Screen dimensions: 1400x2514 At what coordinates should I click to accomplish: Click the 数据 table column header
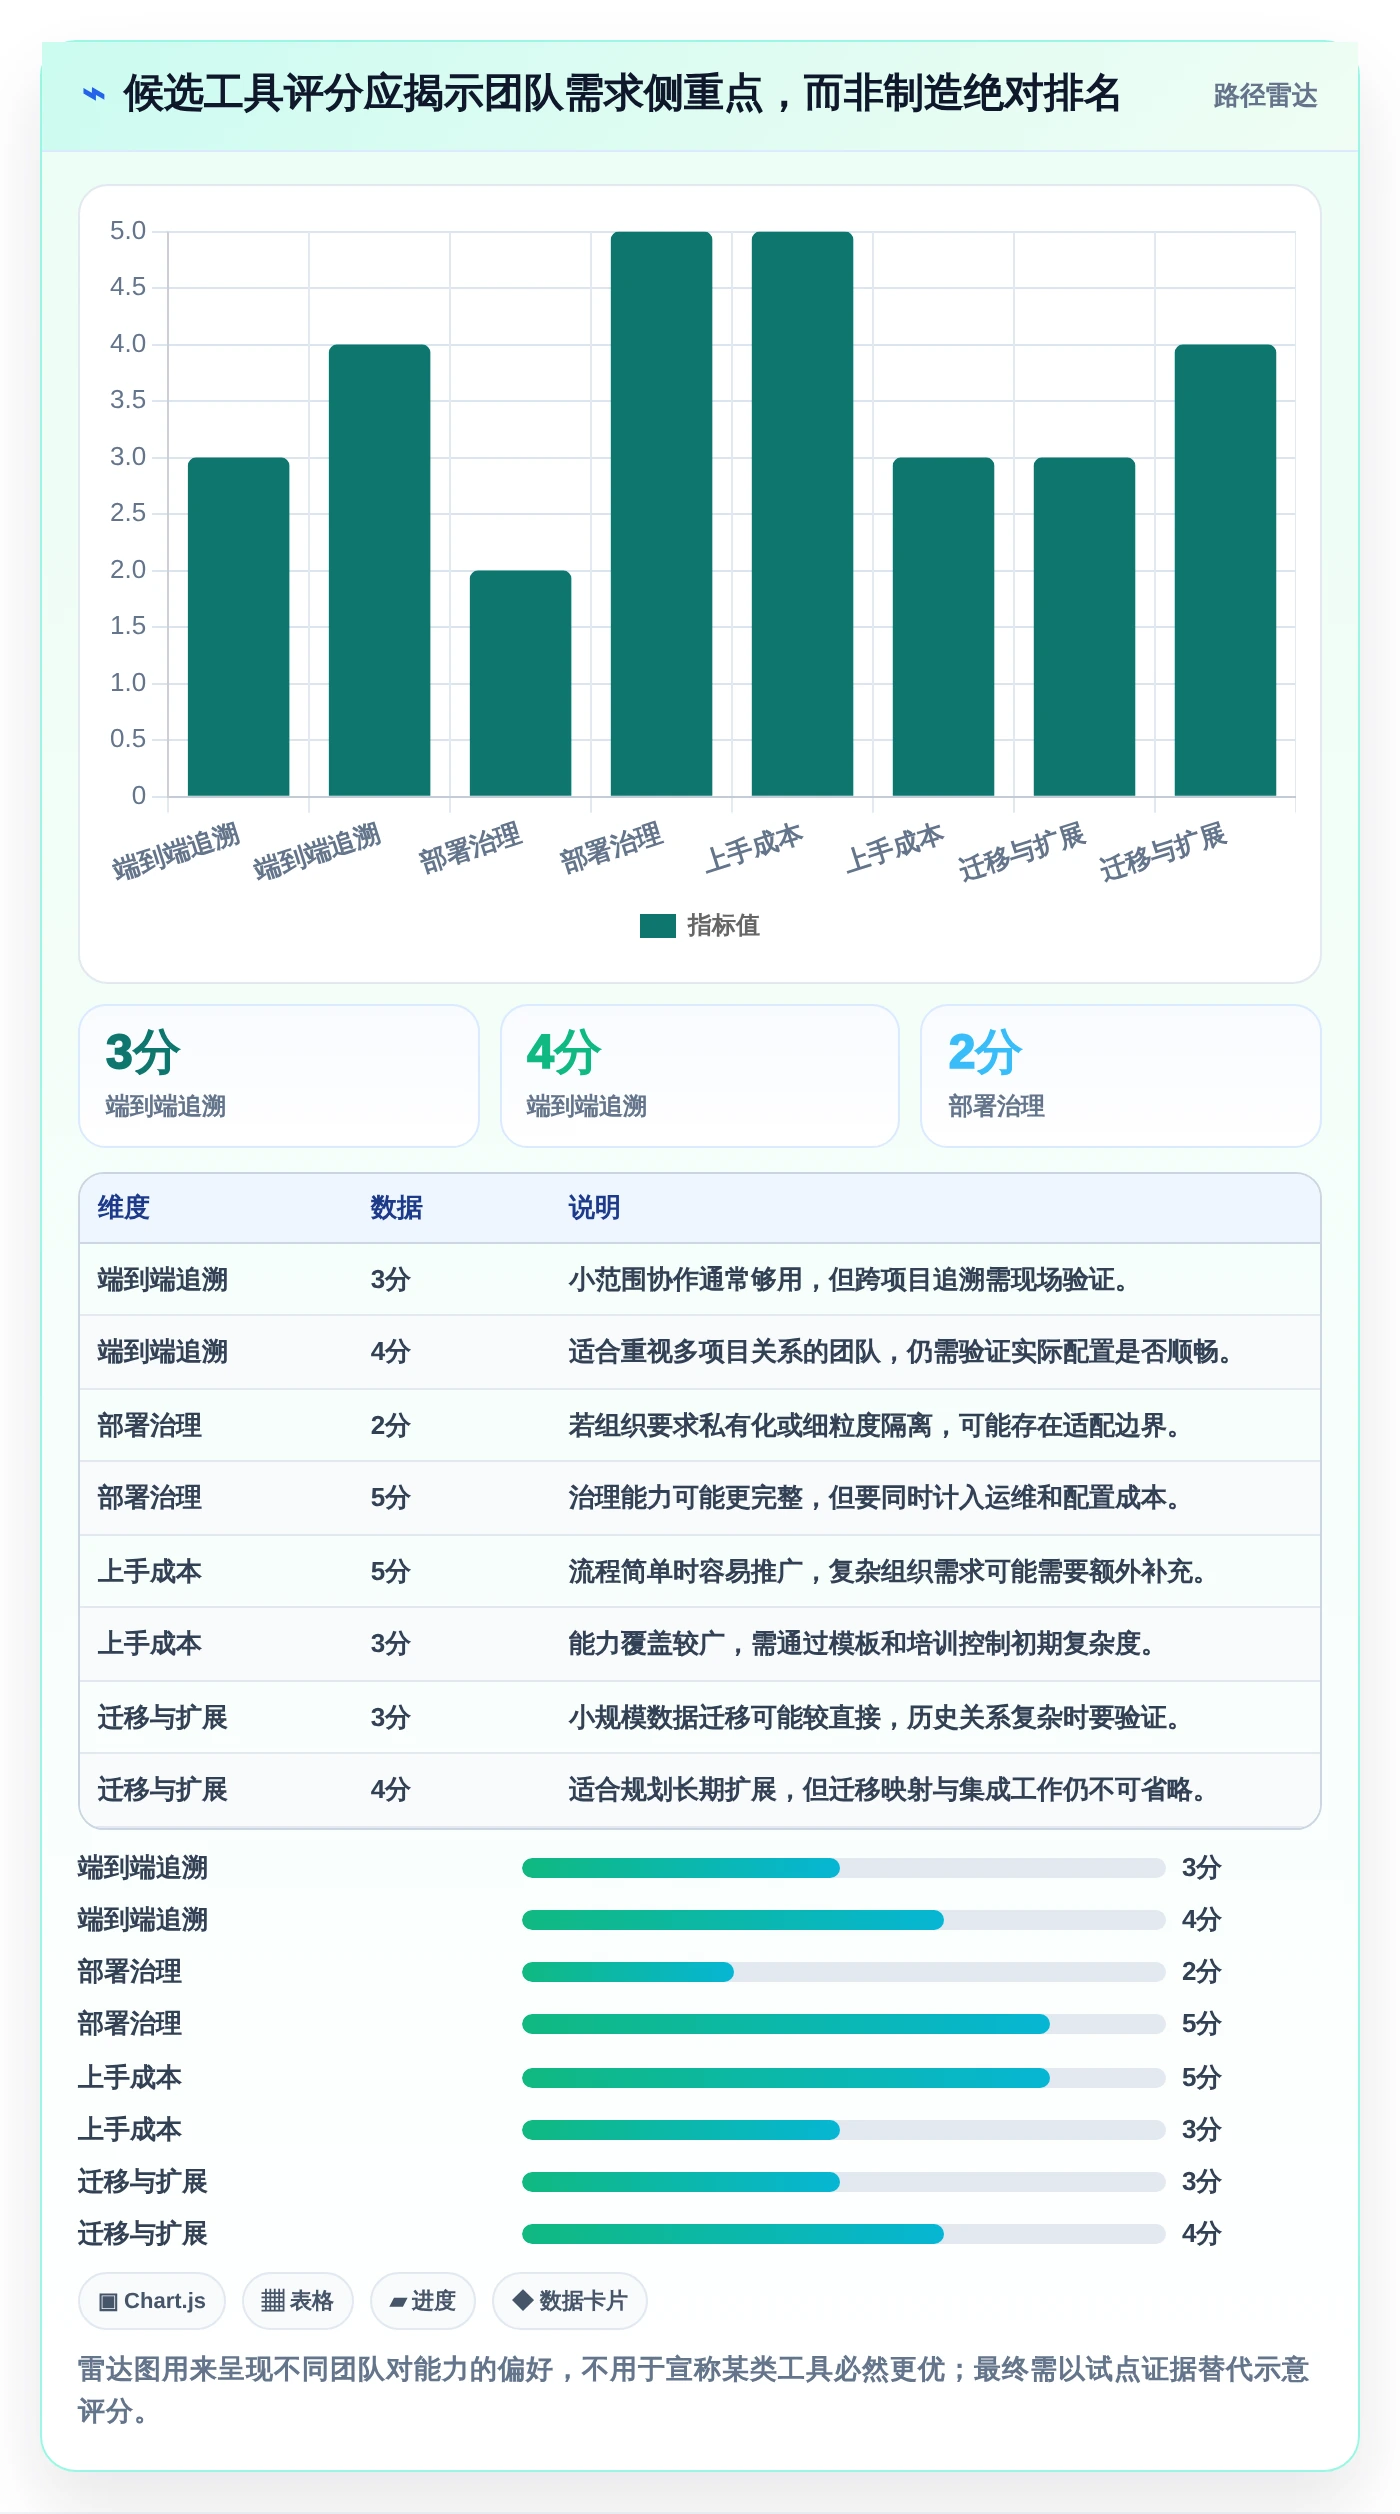point(397,1208)
